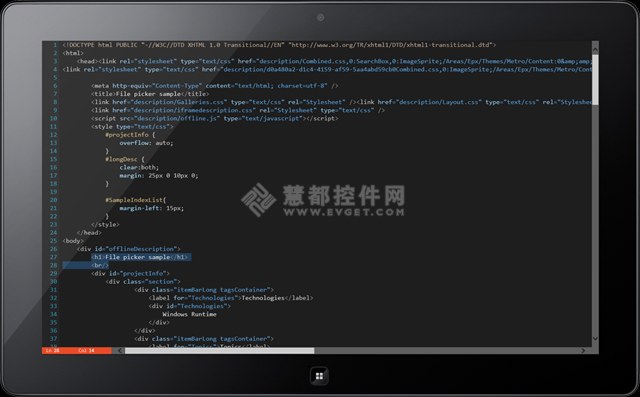Screen dimensions: 640x397
Task: Click the closing </head> tag
Action: tap(89, 233)
